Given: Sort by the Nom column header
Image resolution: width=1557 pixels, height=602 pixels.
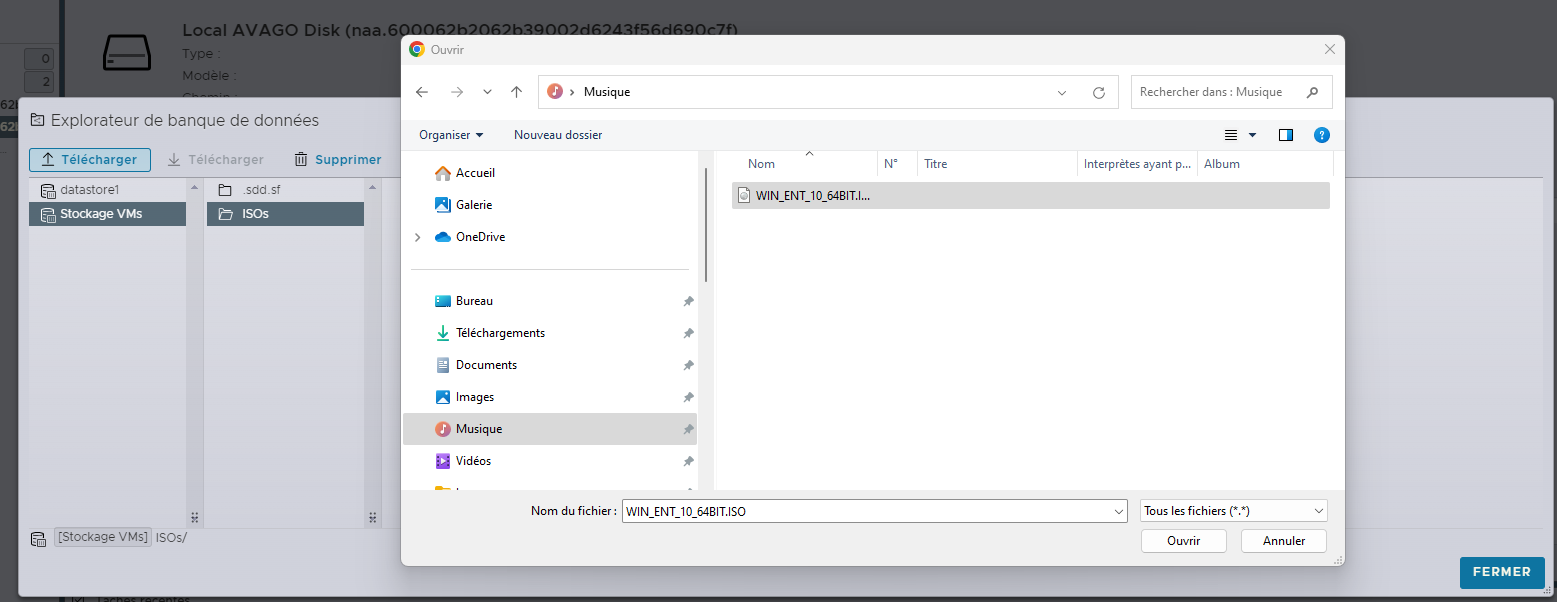Looking at the screenshot, I should coord(762,164).
